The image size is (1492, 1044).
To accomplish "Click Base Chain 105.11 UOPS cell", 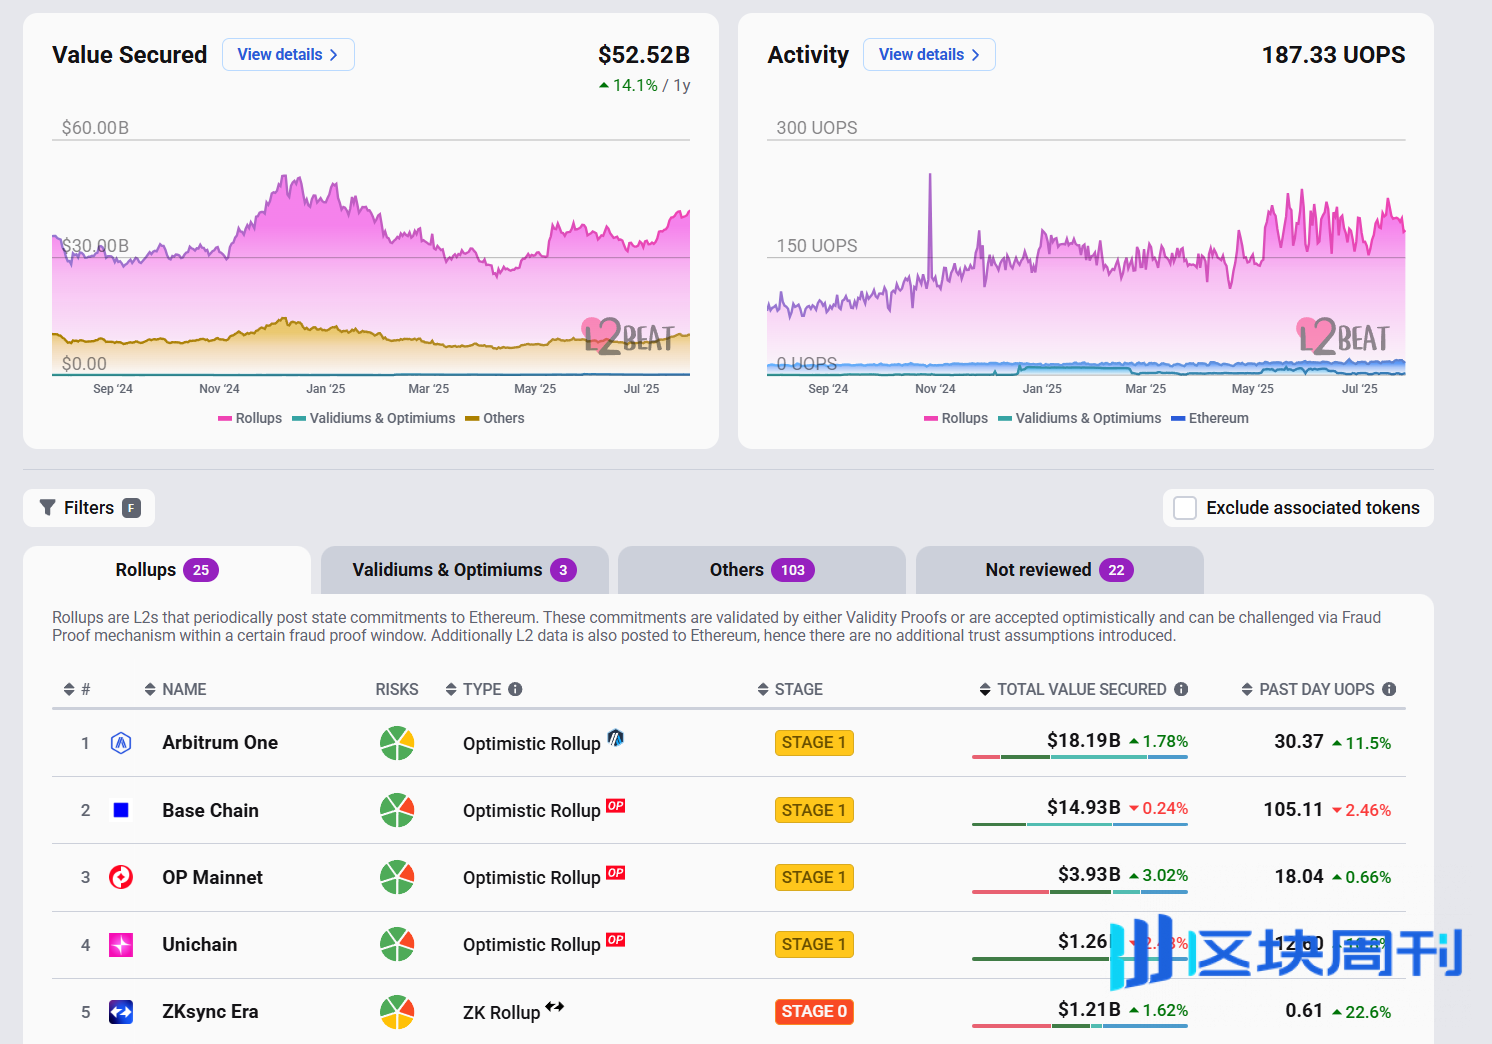I will (1293, 809).
